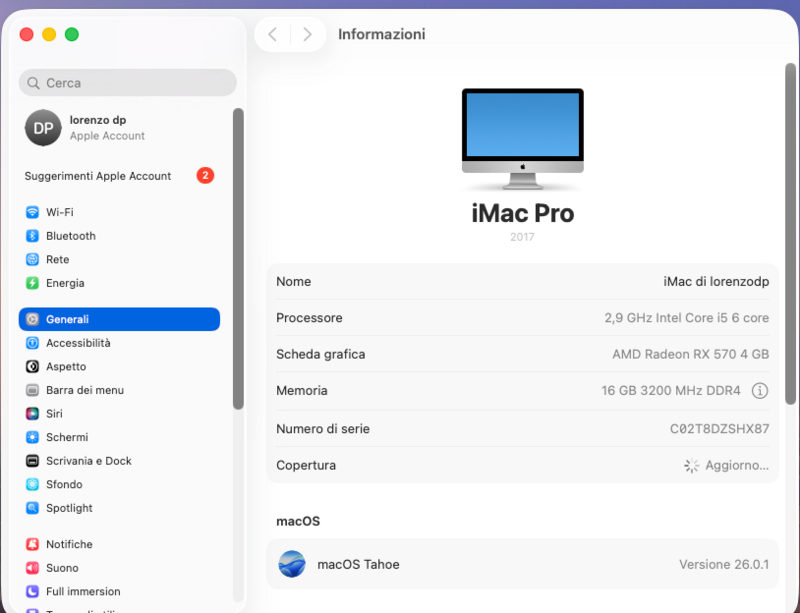Select the Spotlight search icon

point(32,508)
